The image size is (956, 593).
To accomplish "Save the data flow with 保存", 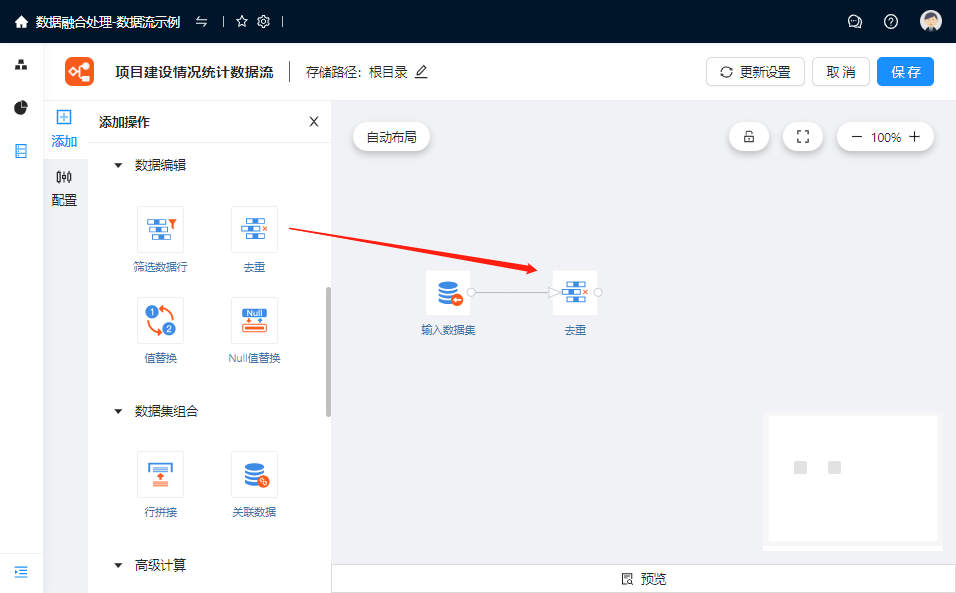I will click(905, 72).
